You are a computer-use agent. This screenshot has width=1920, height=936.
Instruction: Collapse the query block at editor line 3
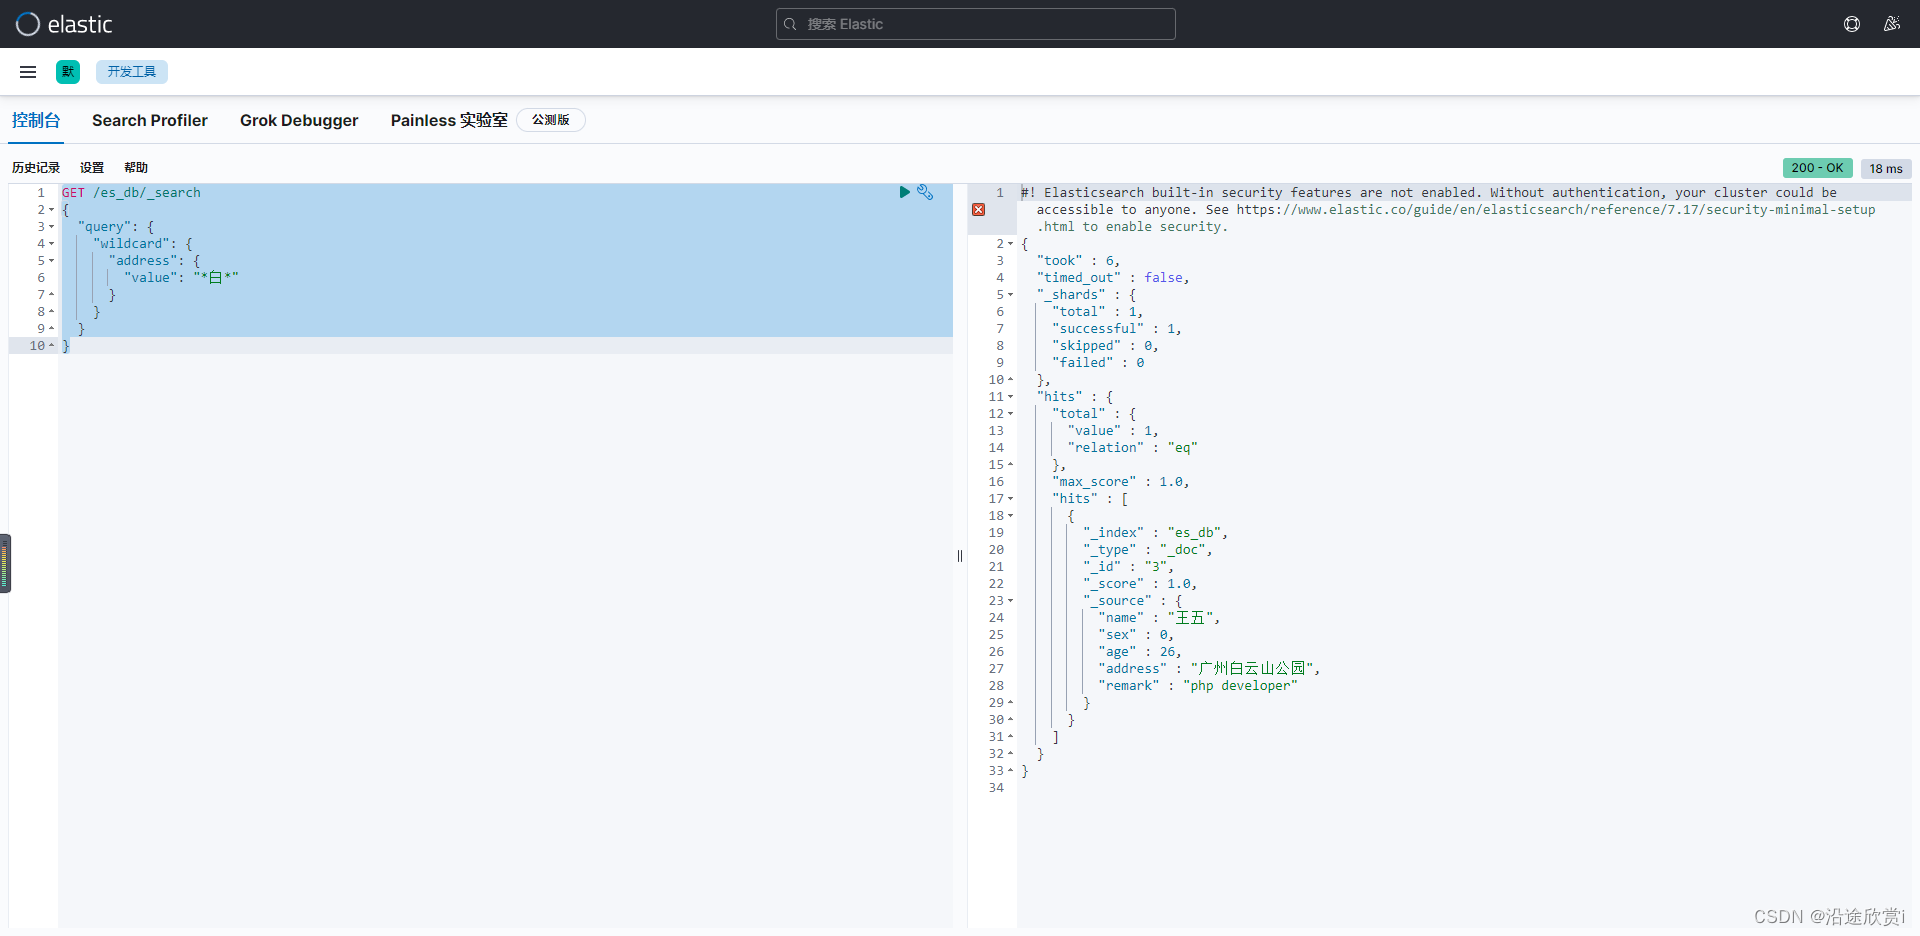(51, 227)
